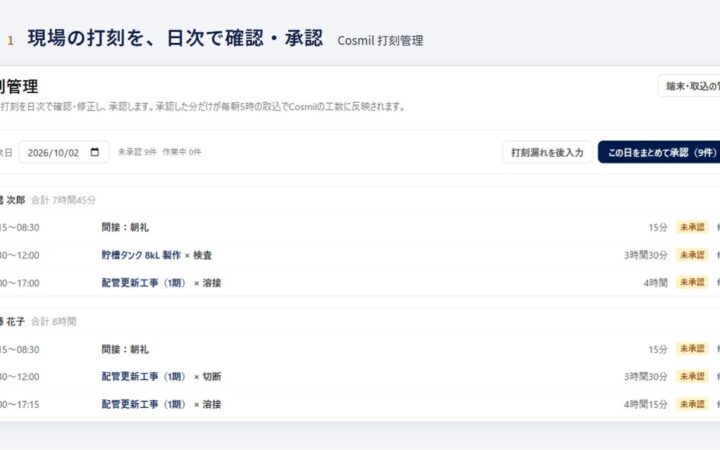720x450 pixels.
Task: Approve all with この日をまとめて承認（9件）
Action: pyautogui.click(x=659, y=152)
